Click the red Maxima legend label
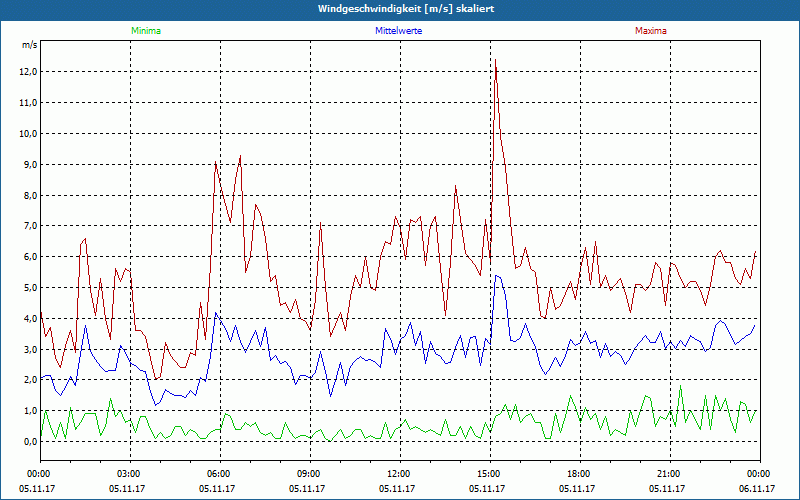 tap(651, 31)
